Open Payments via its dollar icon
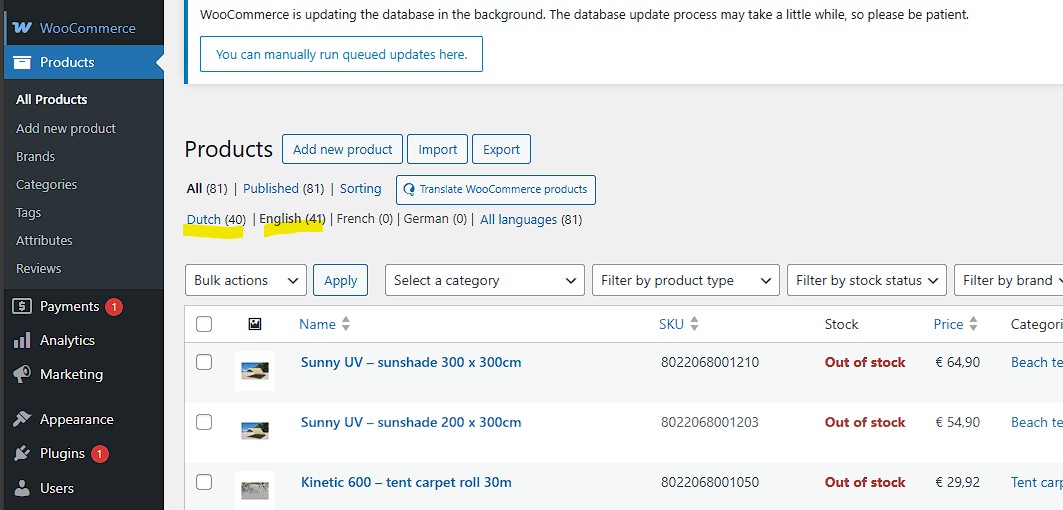 (22, 307)
